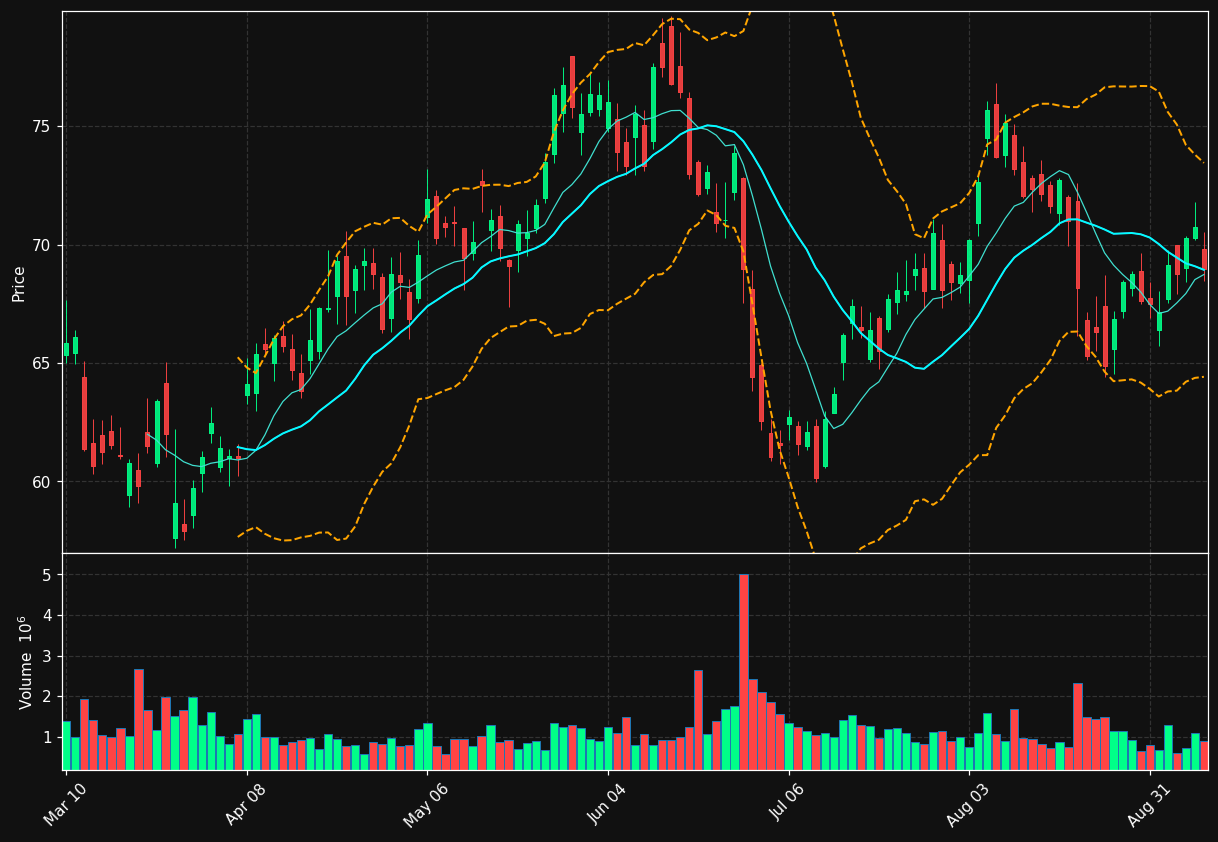1218x842 pixels.
Task: Select the 'Aug 03' date label
Action: (x=969, y=805)
